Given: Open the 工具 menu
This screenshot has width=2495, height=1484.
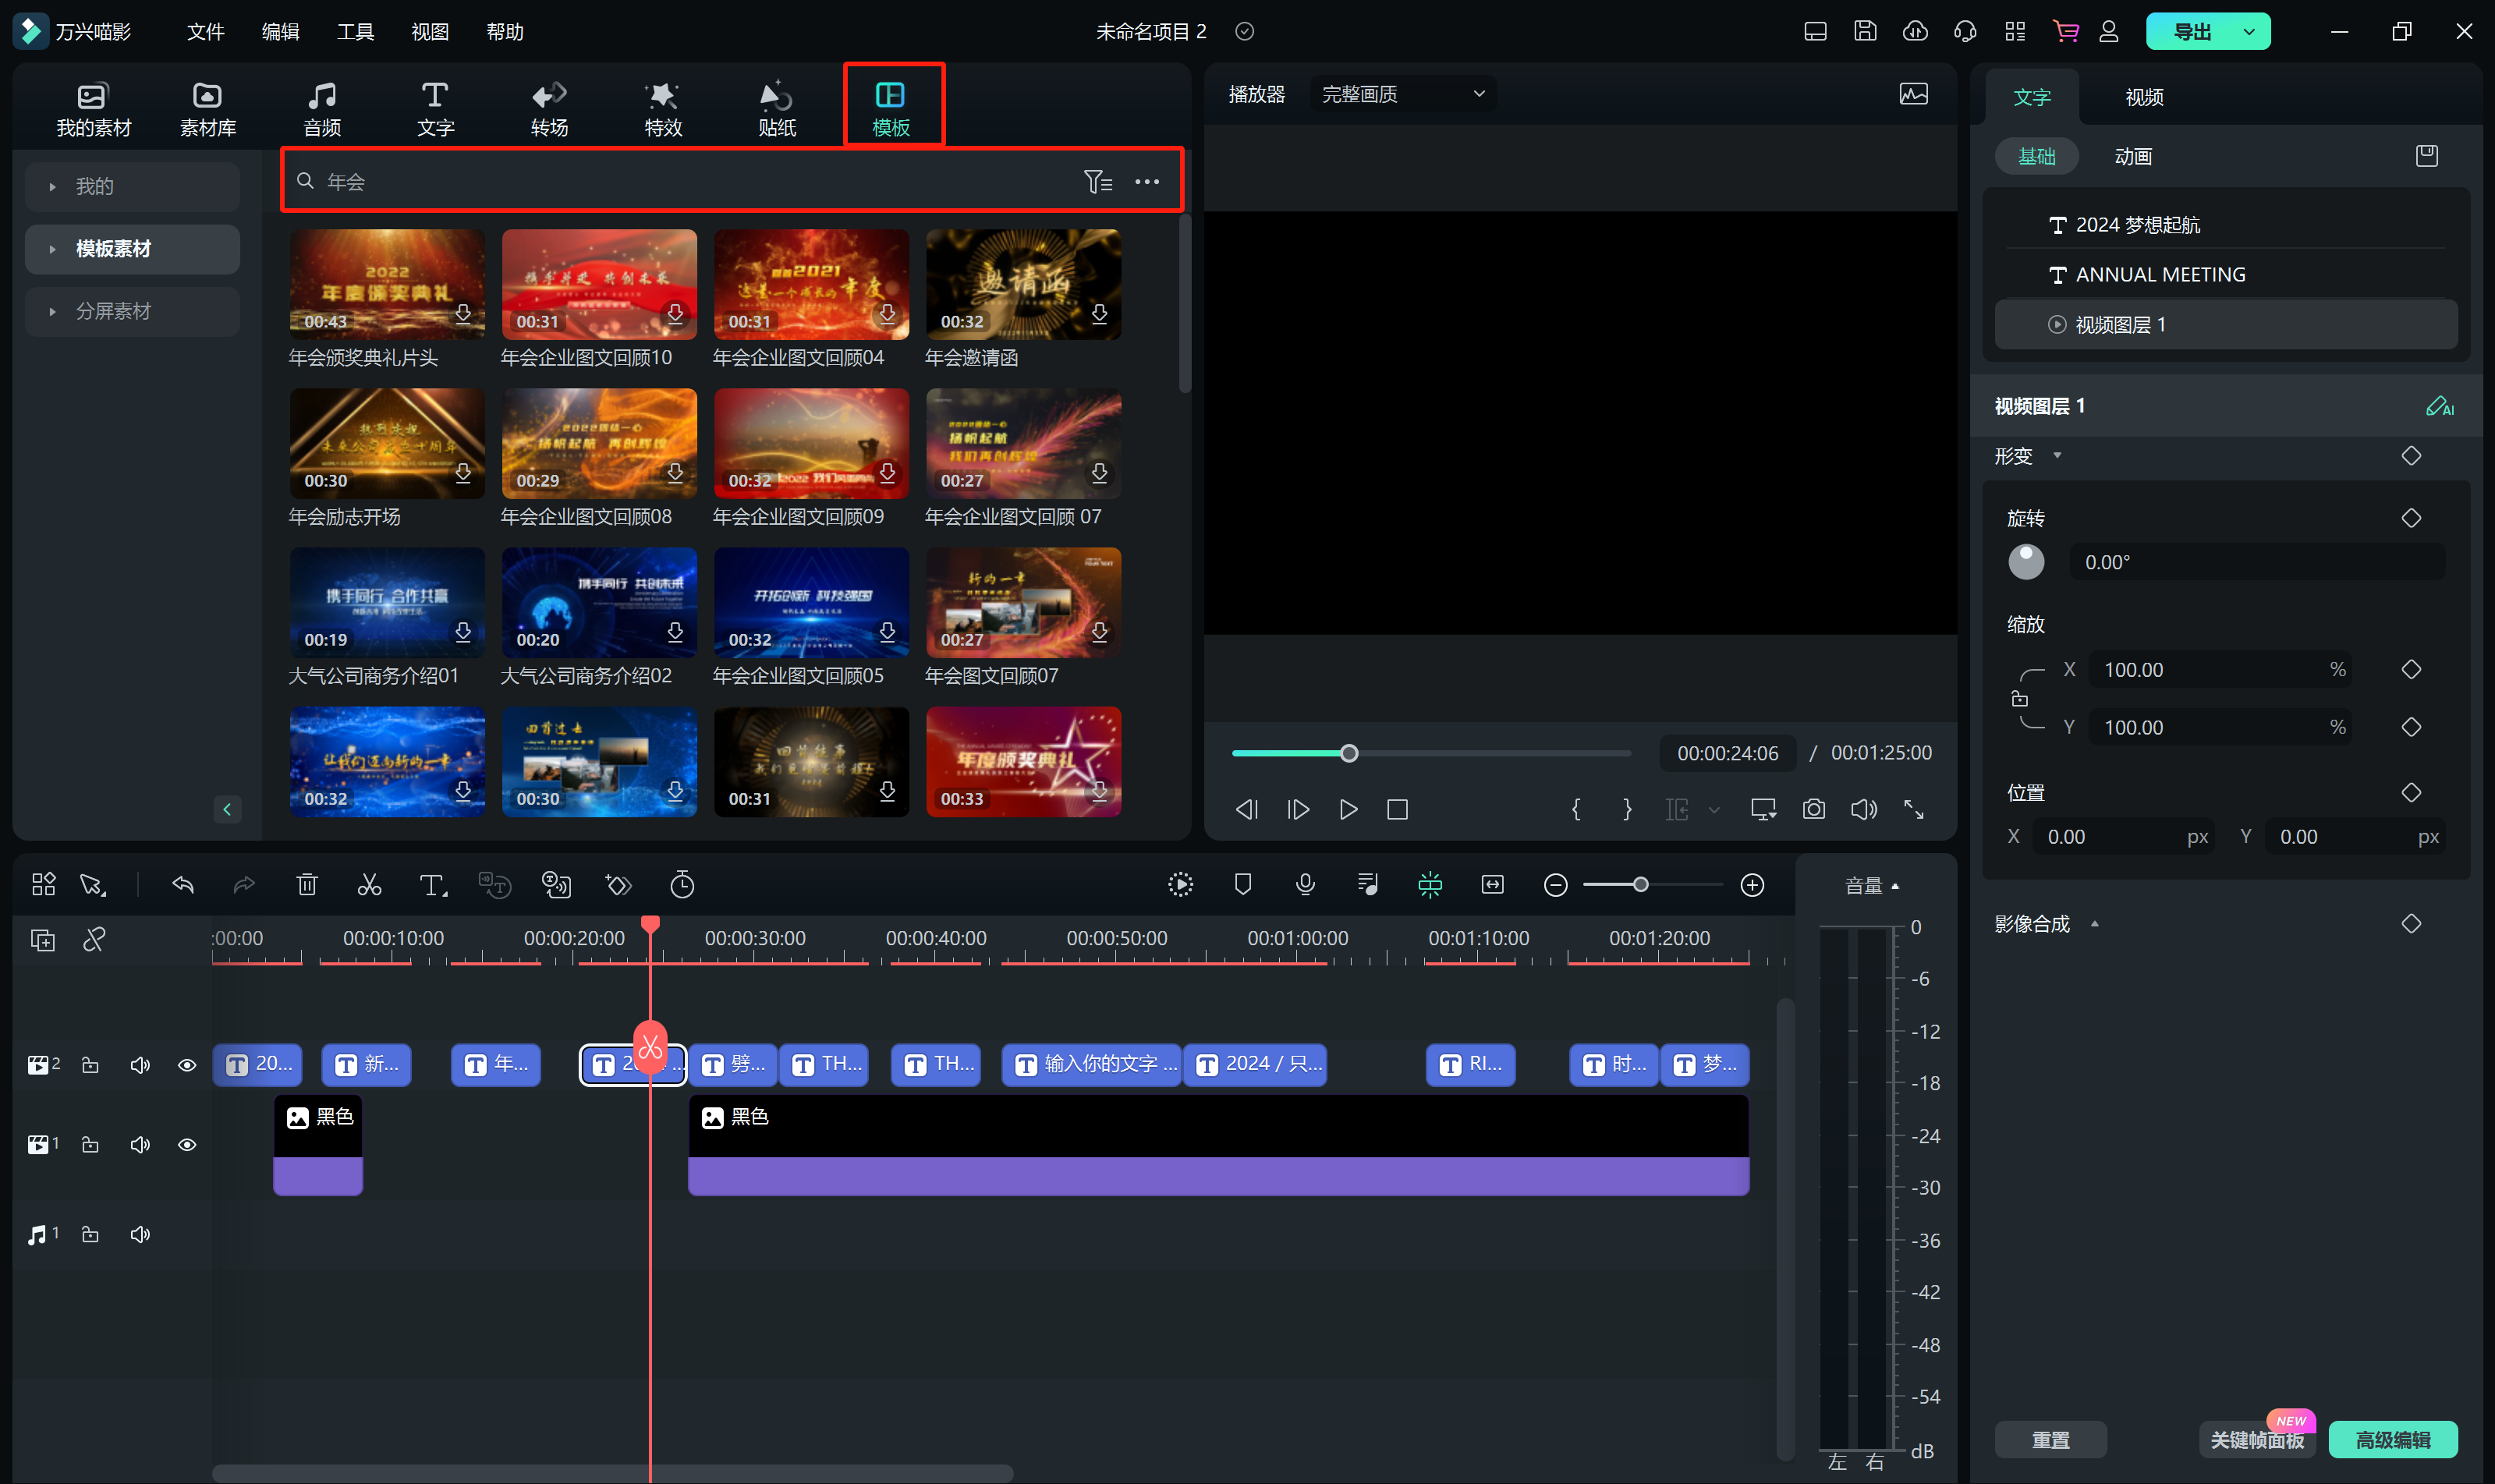Looking at the screenshot, I should click(355, 32).
